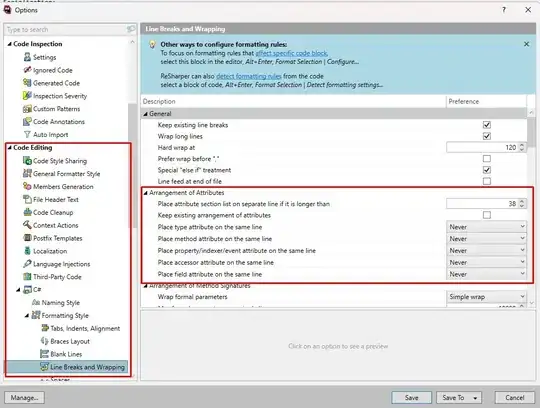
Task: Click the Preference column header
Action: coord(486,101)
